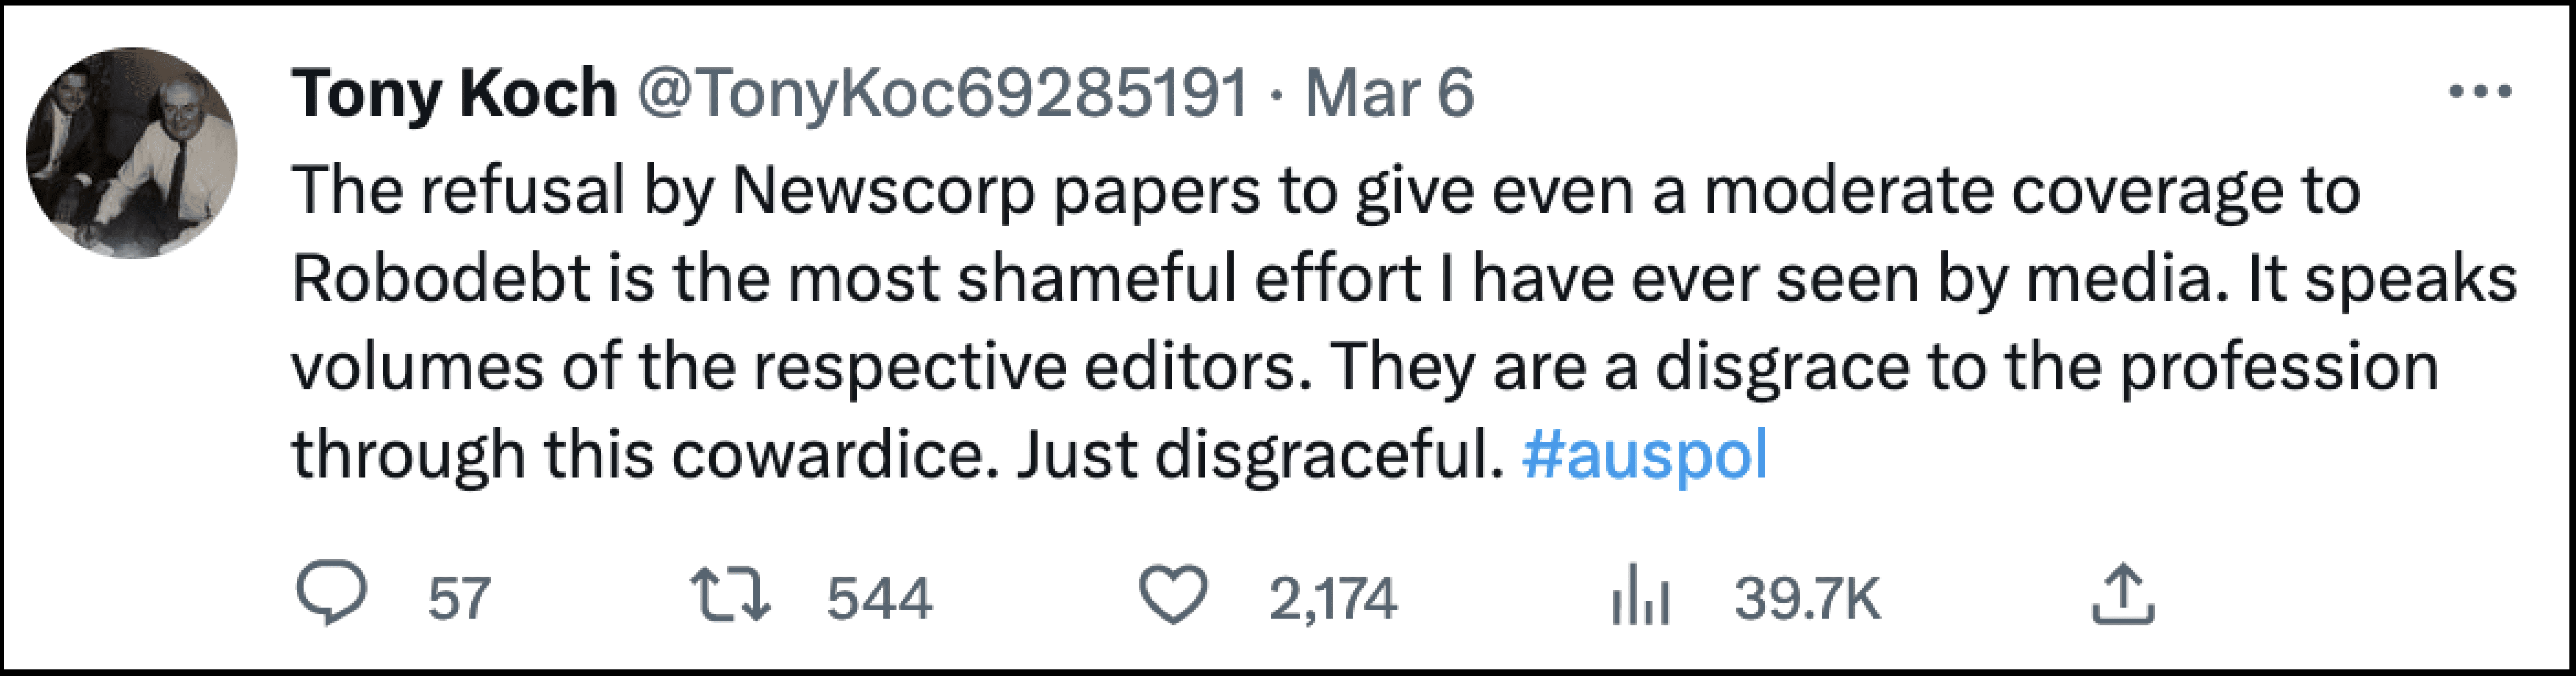Screen dimensions: 2576x676
Task: Click the 2,174 likes count
Action: point(1332,598)
